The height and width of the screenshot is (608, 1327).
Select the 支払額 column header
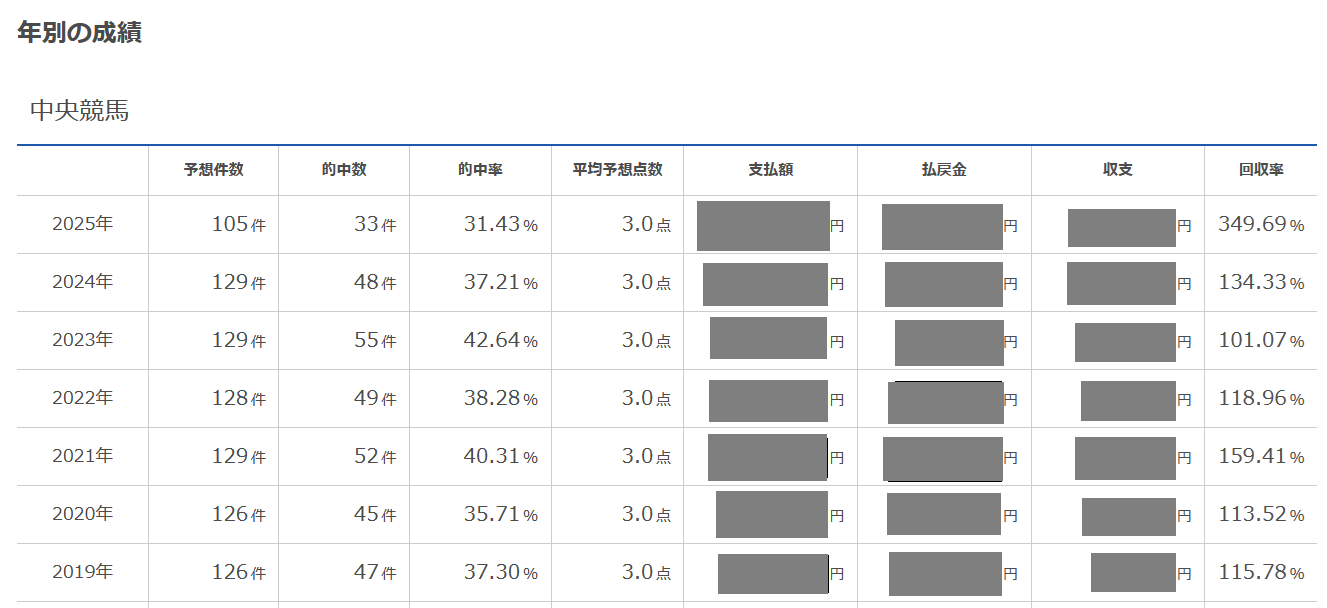pos(770,170)
